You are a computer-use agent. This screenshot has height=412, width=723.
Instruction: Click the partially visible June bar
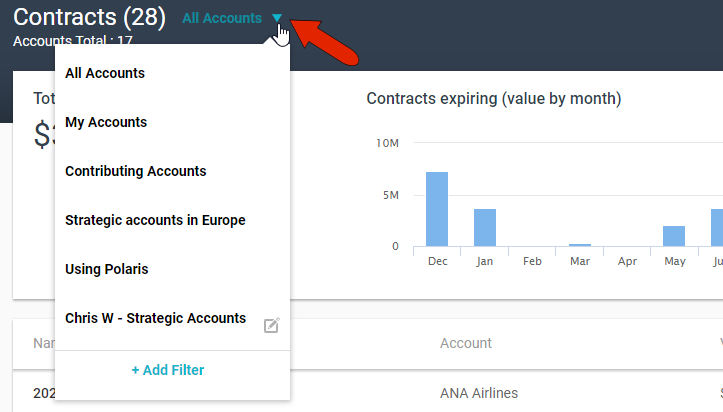pyautogui.click(x=717, y=227)
